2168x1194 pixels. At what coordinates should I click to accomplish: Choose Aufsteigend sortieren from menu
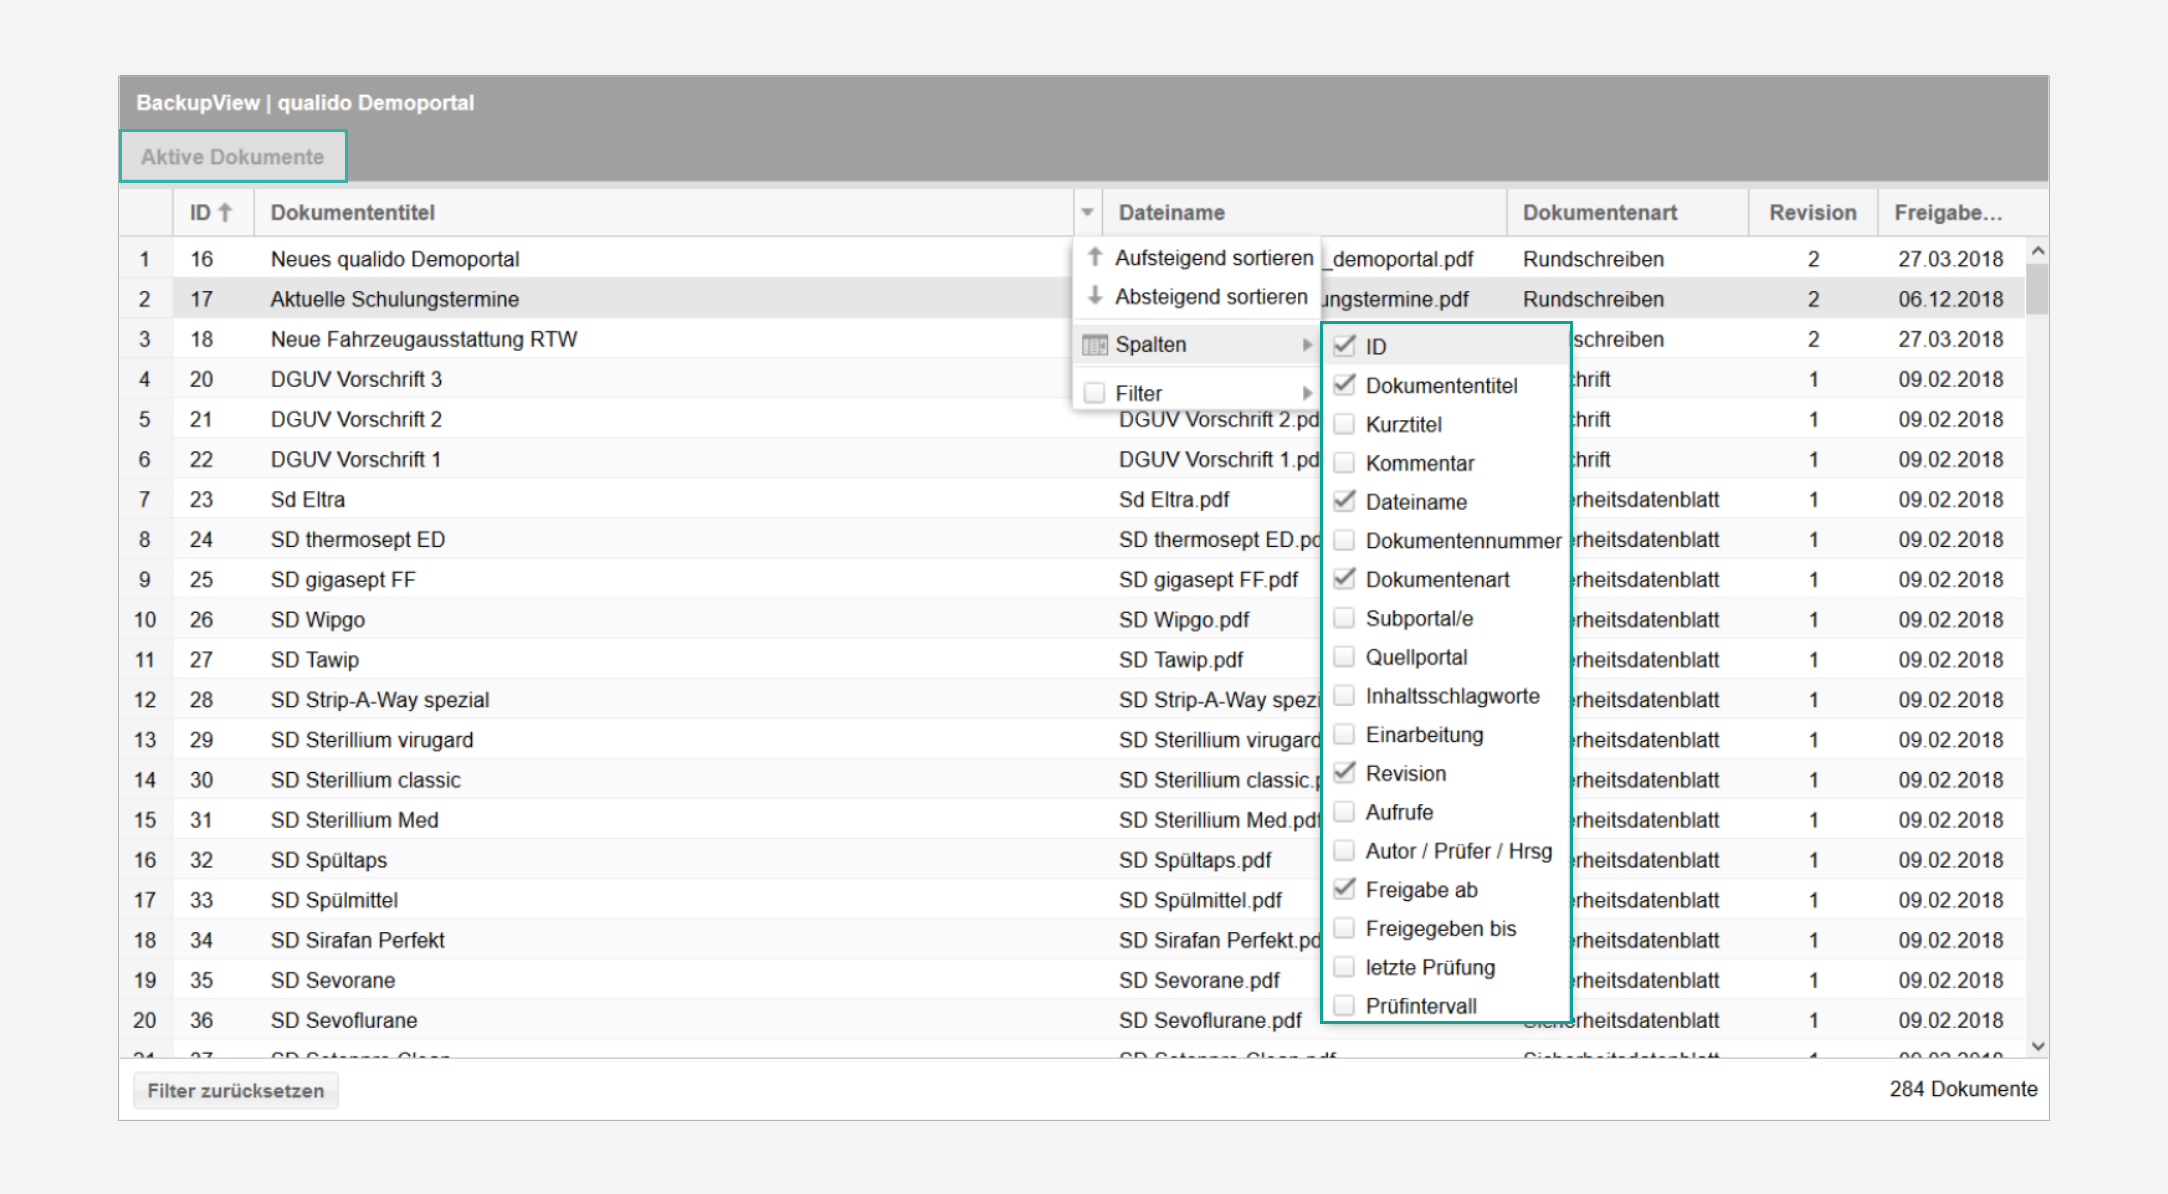click(x=1197, y=257)
